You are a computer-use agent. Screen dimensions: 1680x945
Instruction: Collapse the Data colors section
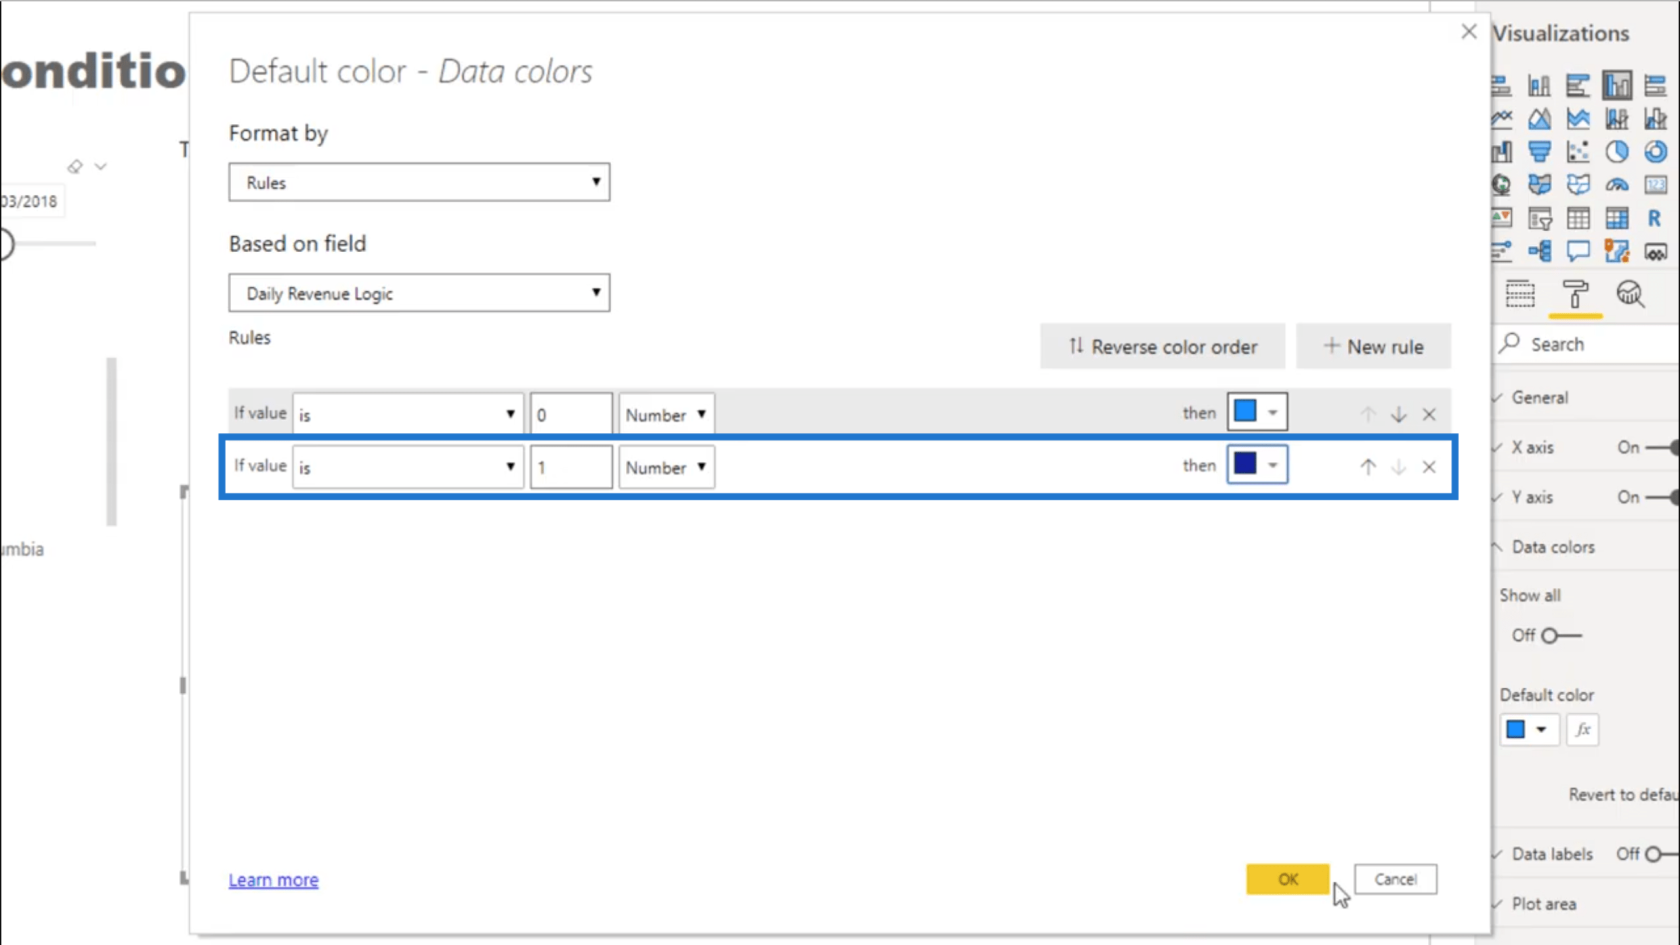[x=1552, y=547]
